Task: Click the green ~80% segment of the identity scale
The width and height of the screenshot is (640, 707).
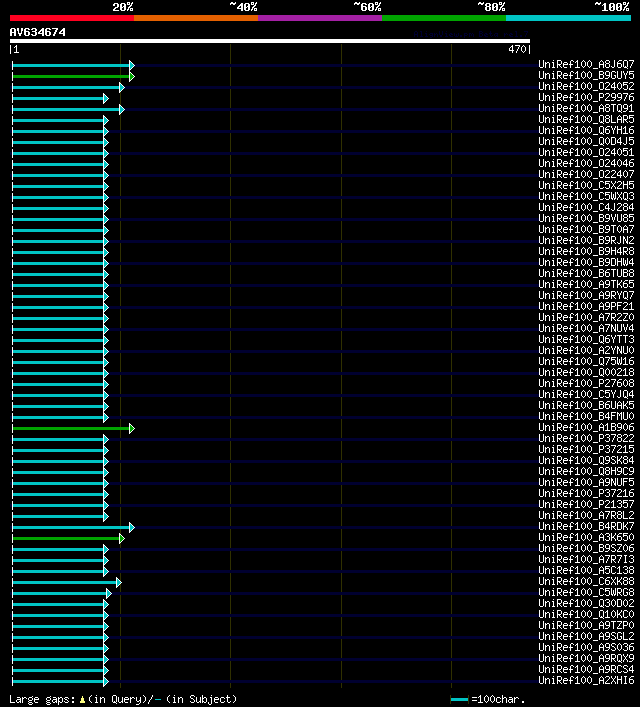Action: point(444,18)
